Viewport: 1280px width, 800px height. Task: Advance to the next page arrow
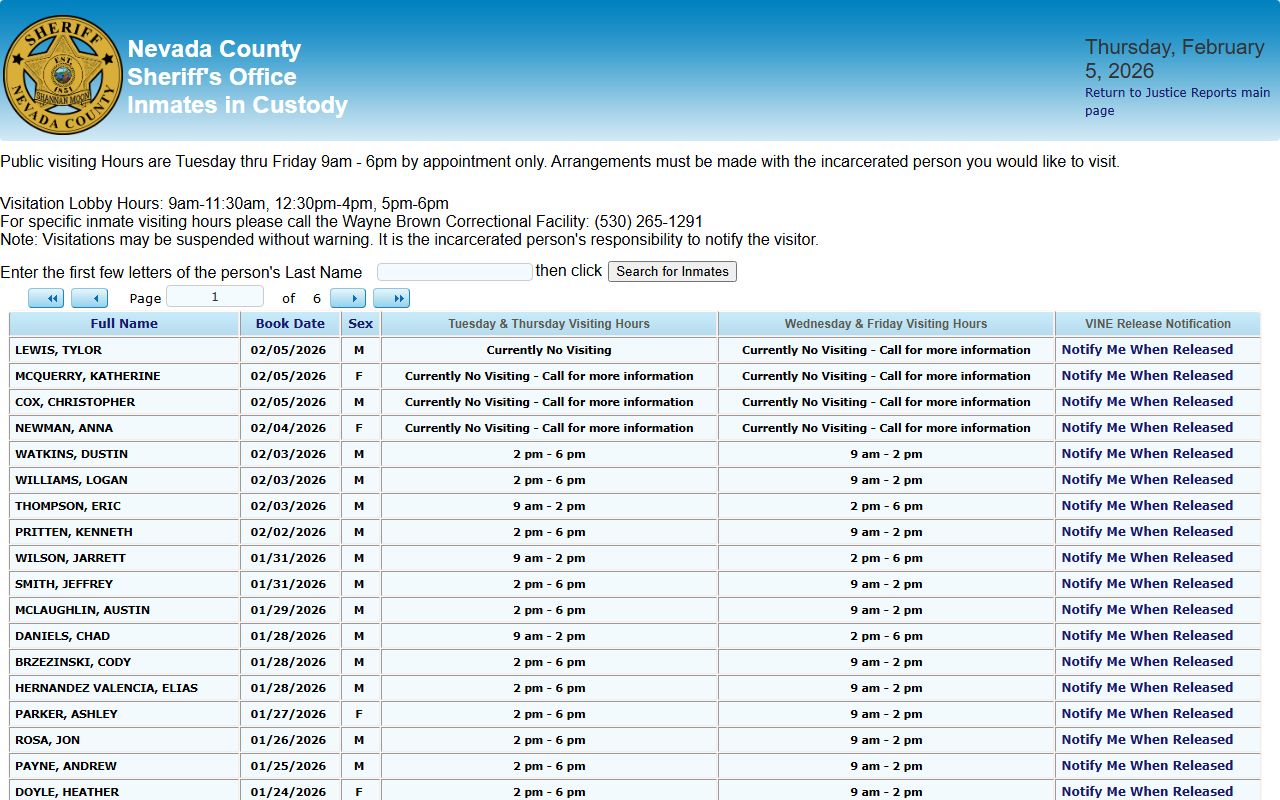[x=348, y=298]
